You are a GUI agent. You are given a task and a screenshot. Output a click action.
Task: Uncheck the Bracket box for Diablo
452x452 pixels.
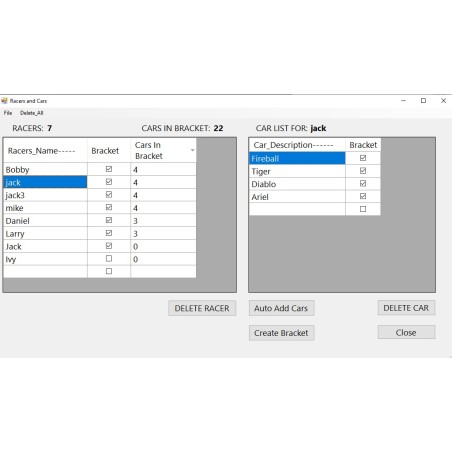click(363, 183)
